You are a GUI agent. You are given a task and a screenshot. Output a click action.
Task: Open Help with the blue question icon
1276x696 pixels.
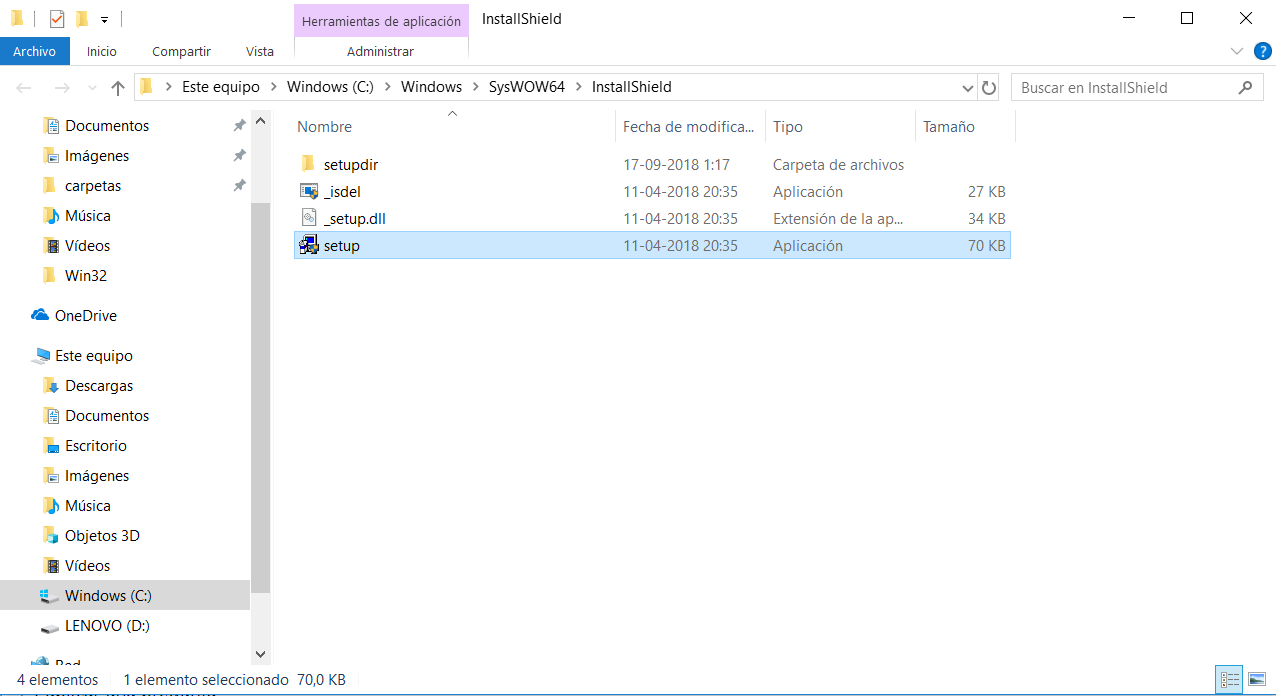(1263, 51)
